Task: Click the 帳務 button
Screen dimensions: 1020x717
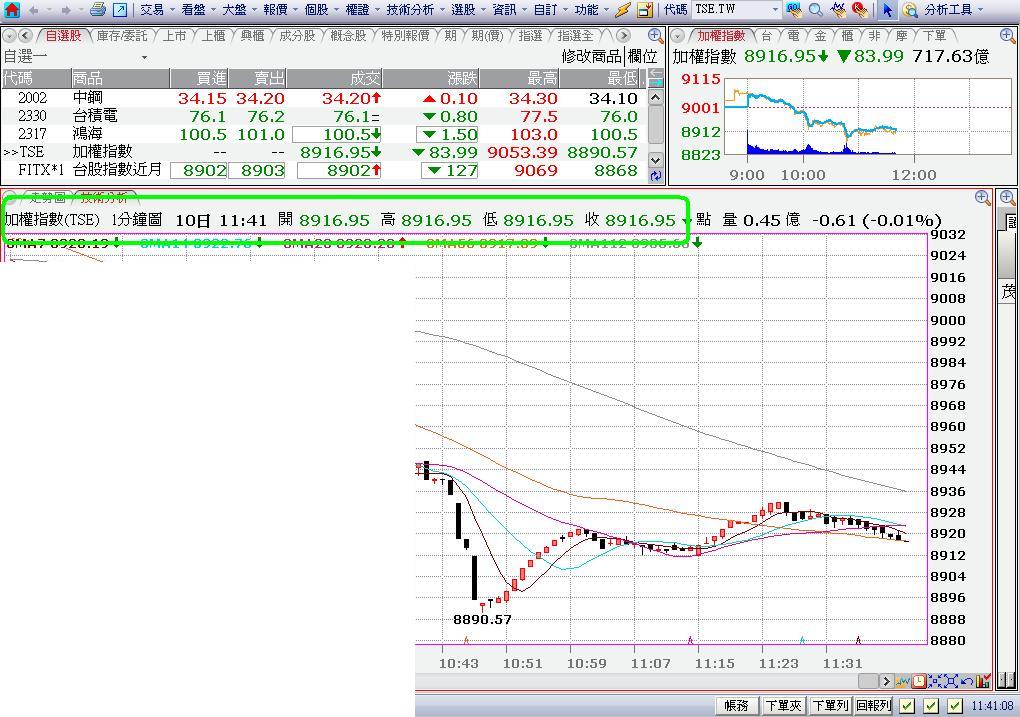Action: [737, 705]
